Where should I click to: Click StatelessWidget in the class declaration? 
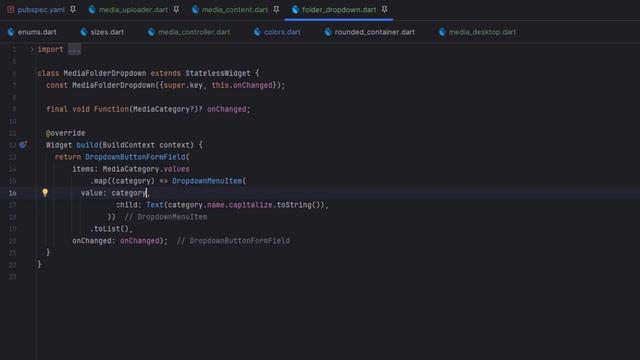[x=218, y=73]
